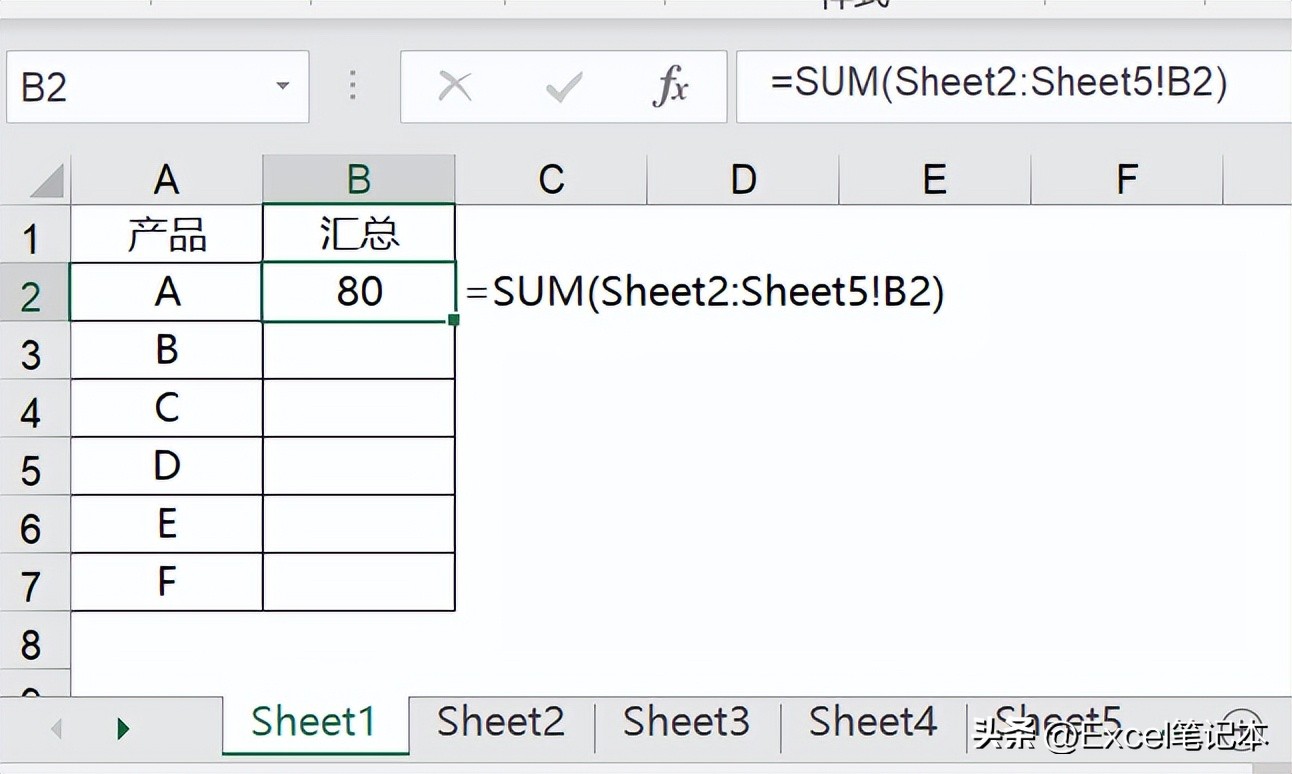1292x774 pixels.
Task: Open Insert Function fx dialog
Action: tap(670, 88)
